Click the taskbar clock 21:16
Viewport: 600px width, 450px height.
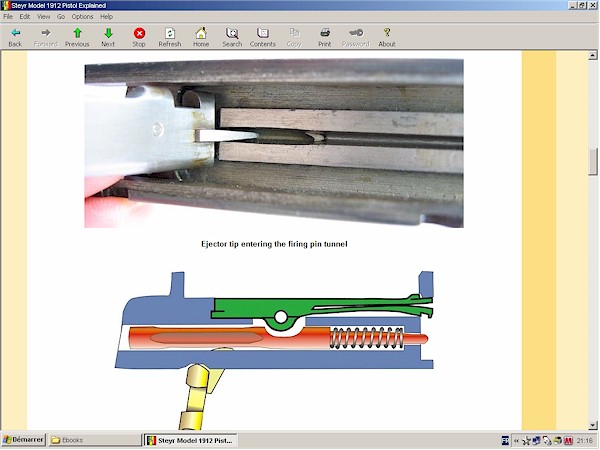pos(585,441)
